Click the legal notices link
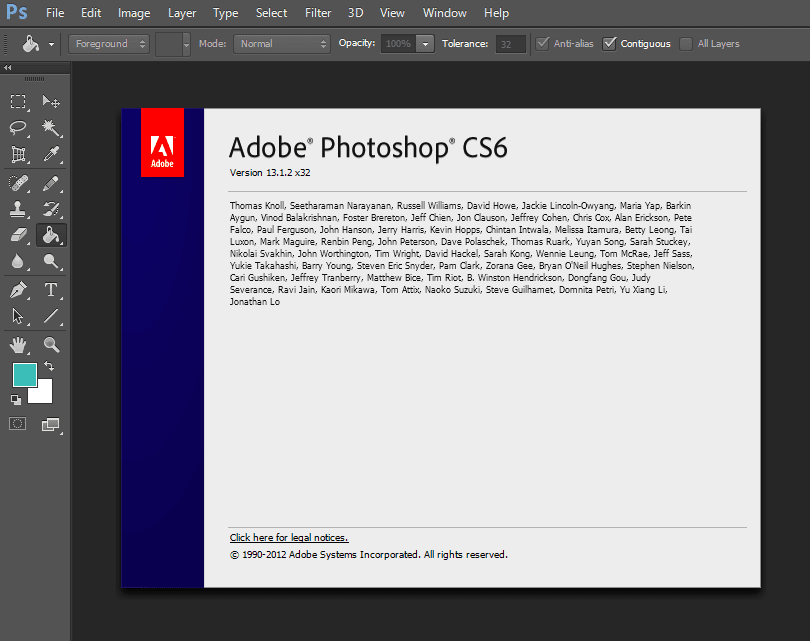 pos(289,538)
